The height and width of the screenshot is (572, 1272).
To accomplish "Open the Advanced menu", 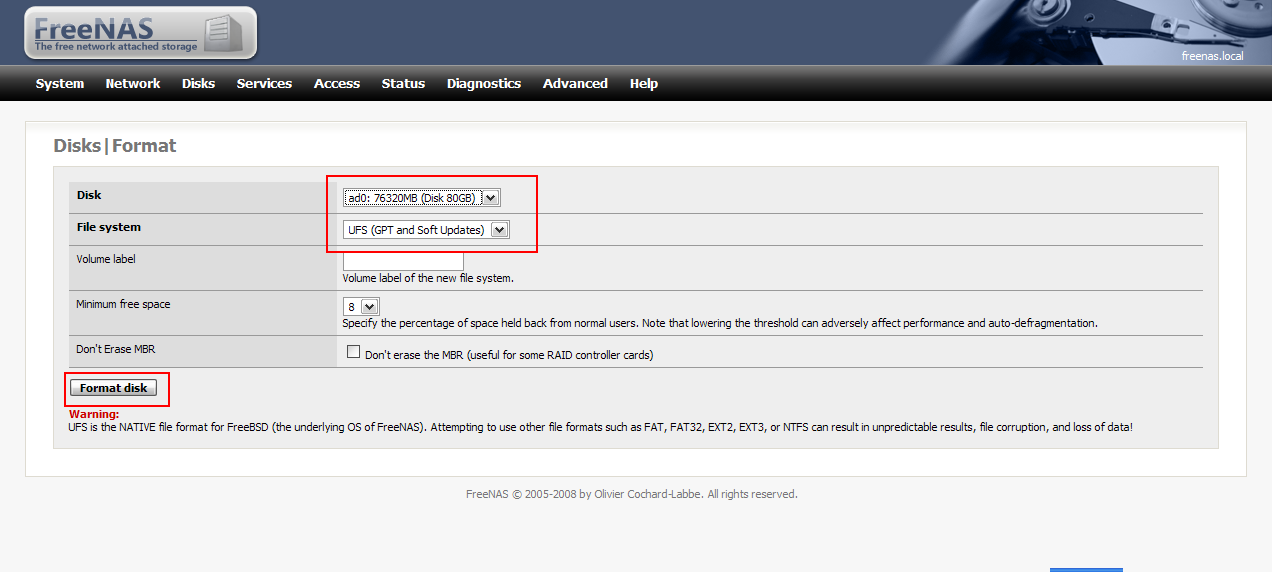I will point(575,84).
